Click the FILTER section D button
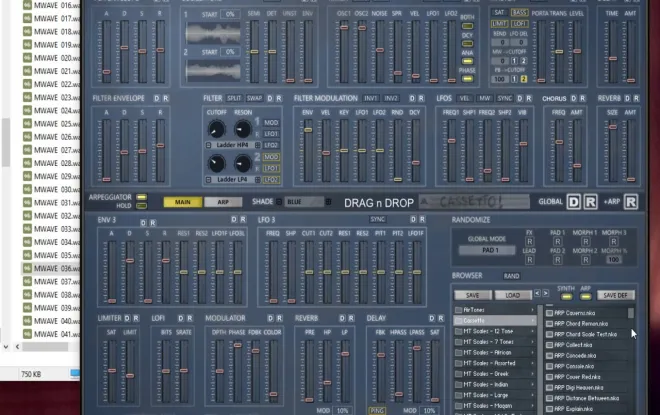The image size is (660, 415). 270,98
